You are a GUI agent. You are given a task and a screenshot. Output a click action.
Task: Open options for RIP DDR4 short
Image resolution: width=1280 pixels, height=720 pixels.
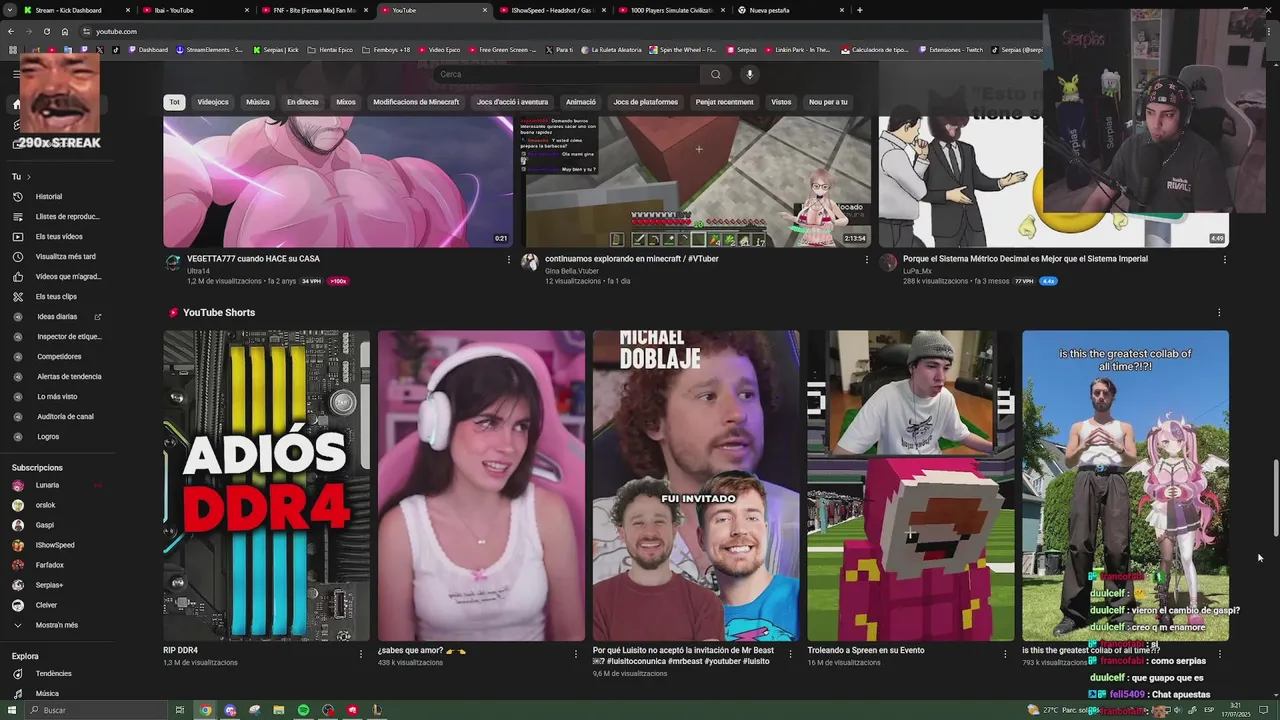click(361, 654)
